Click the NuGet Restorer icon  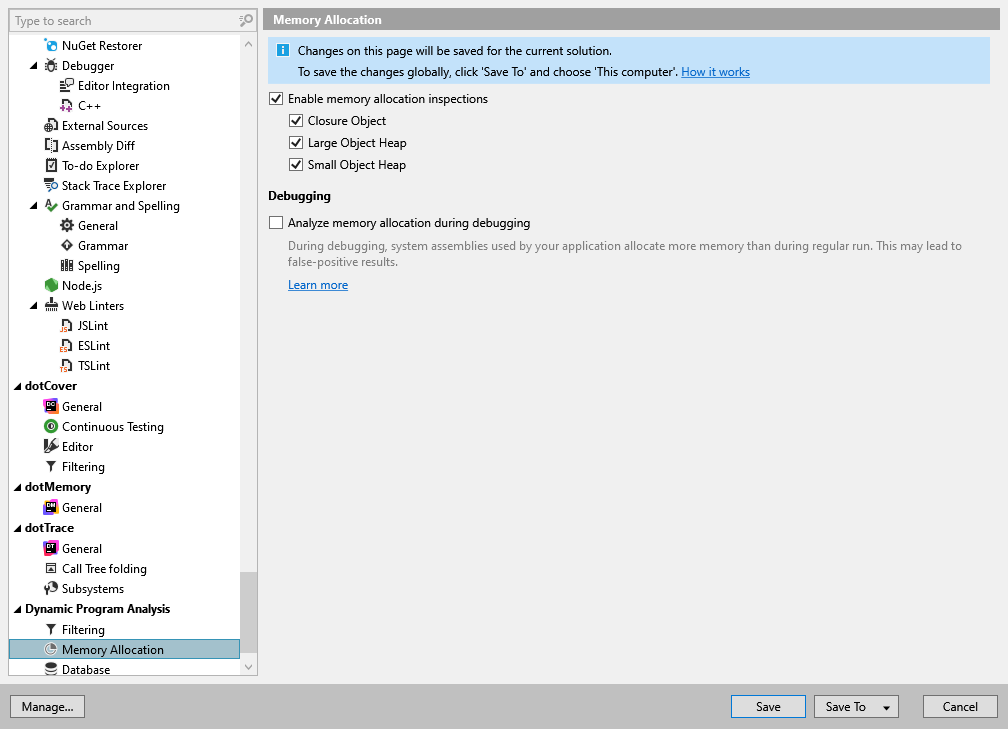pyautogui.click(x=51, y=45)
